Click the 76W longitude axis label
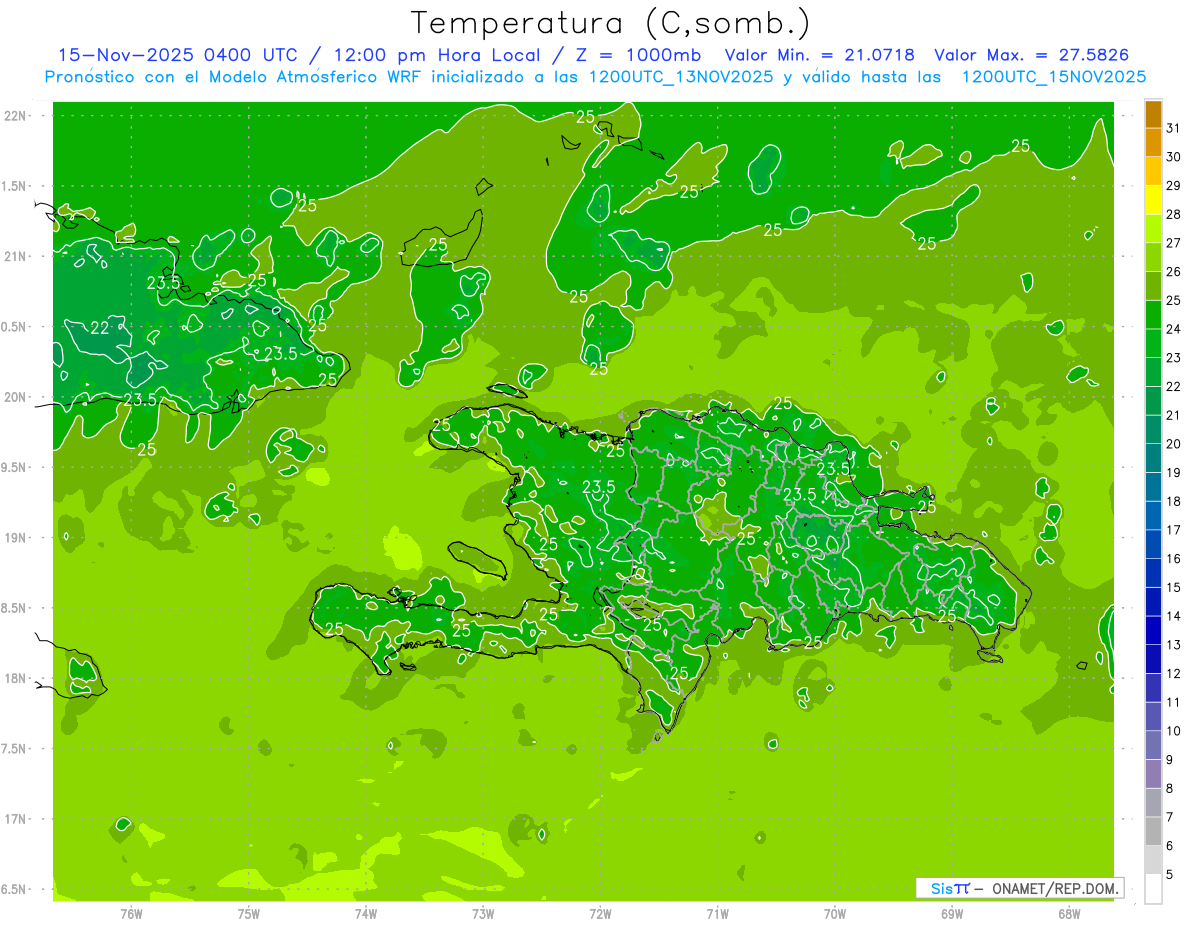1200x927 pixels. [131, 914]
